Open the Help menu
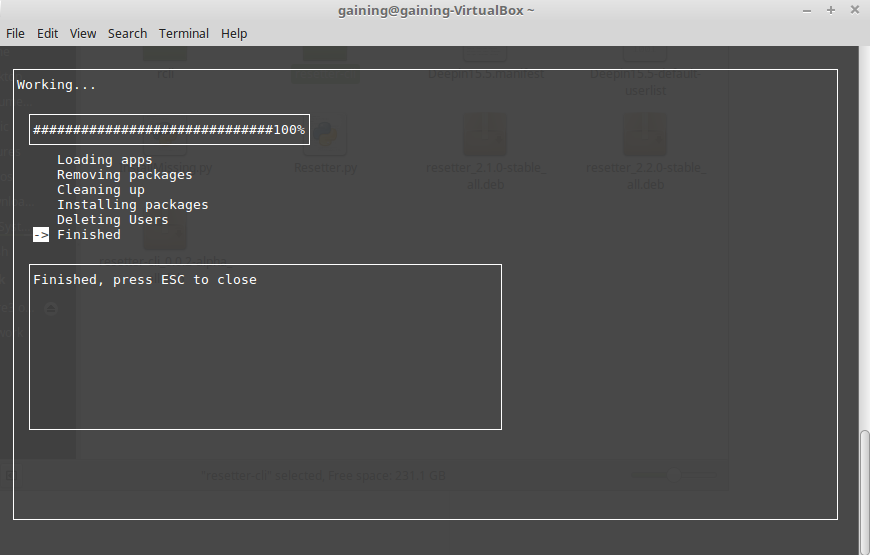The image size is (870, 555). click(x=234, y=33)
